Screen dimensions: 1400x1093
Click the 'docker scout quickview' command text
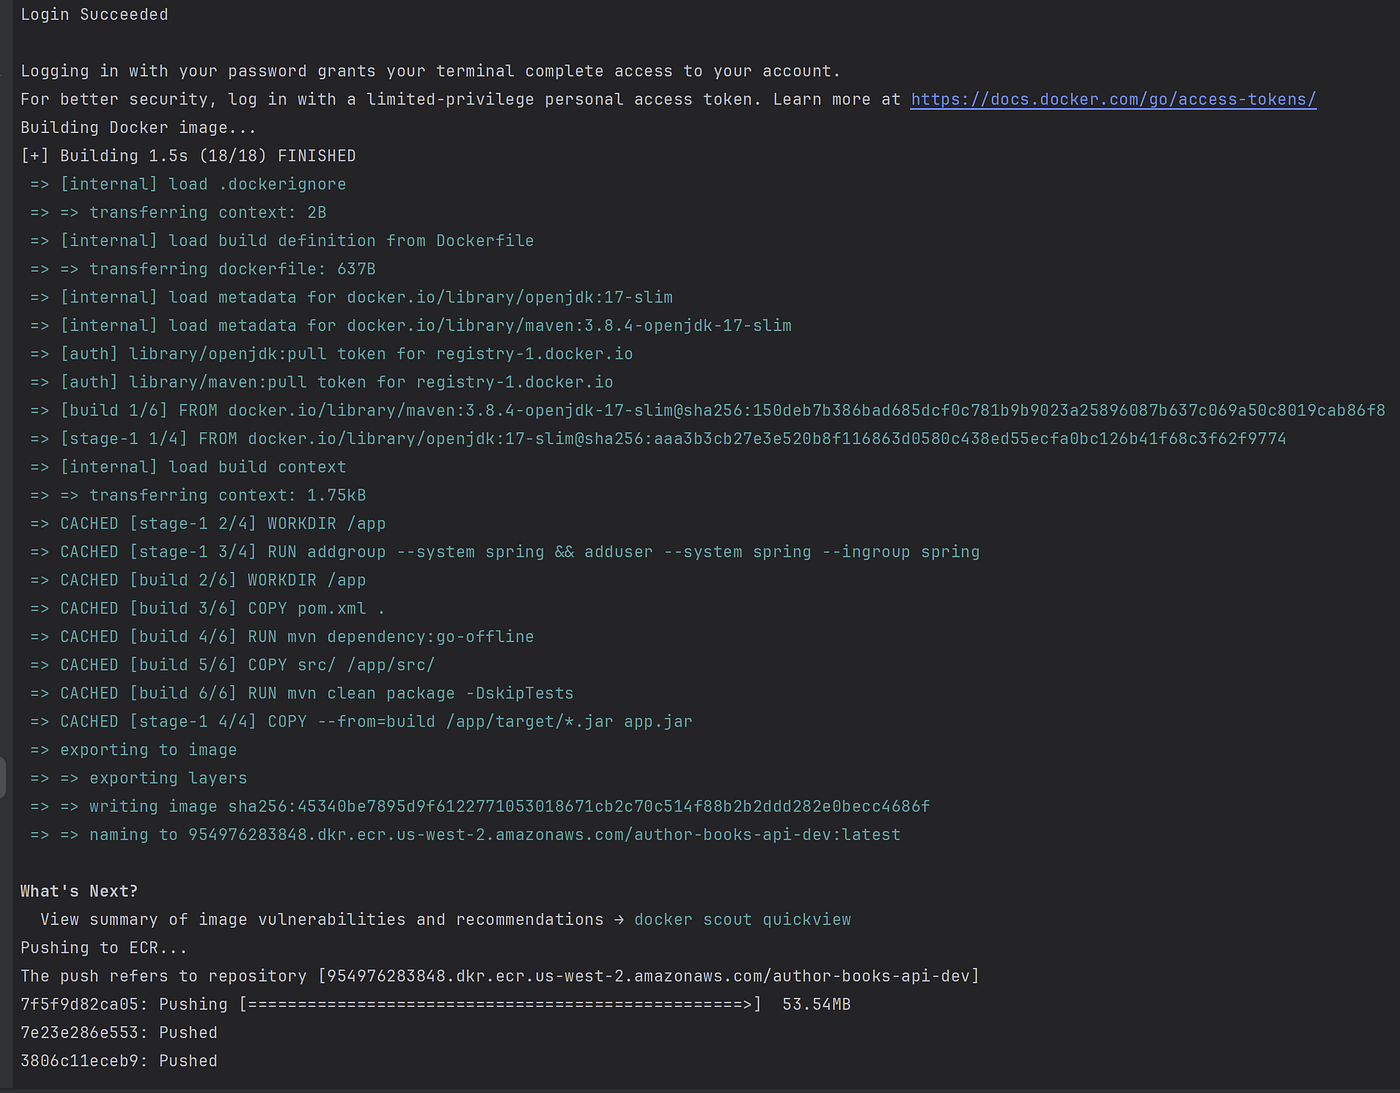pyautogui.click(x=742, y=919)
